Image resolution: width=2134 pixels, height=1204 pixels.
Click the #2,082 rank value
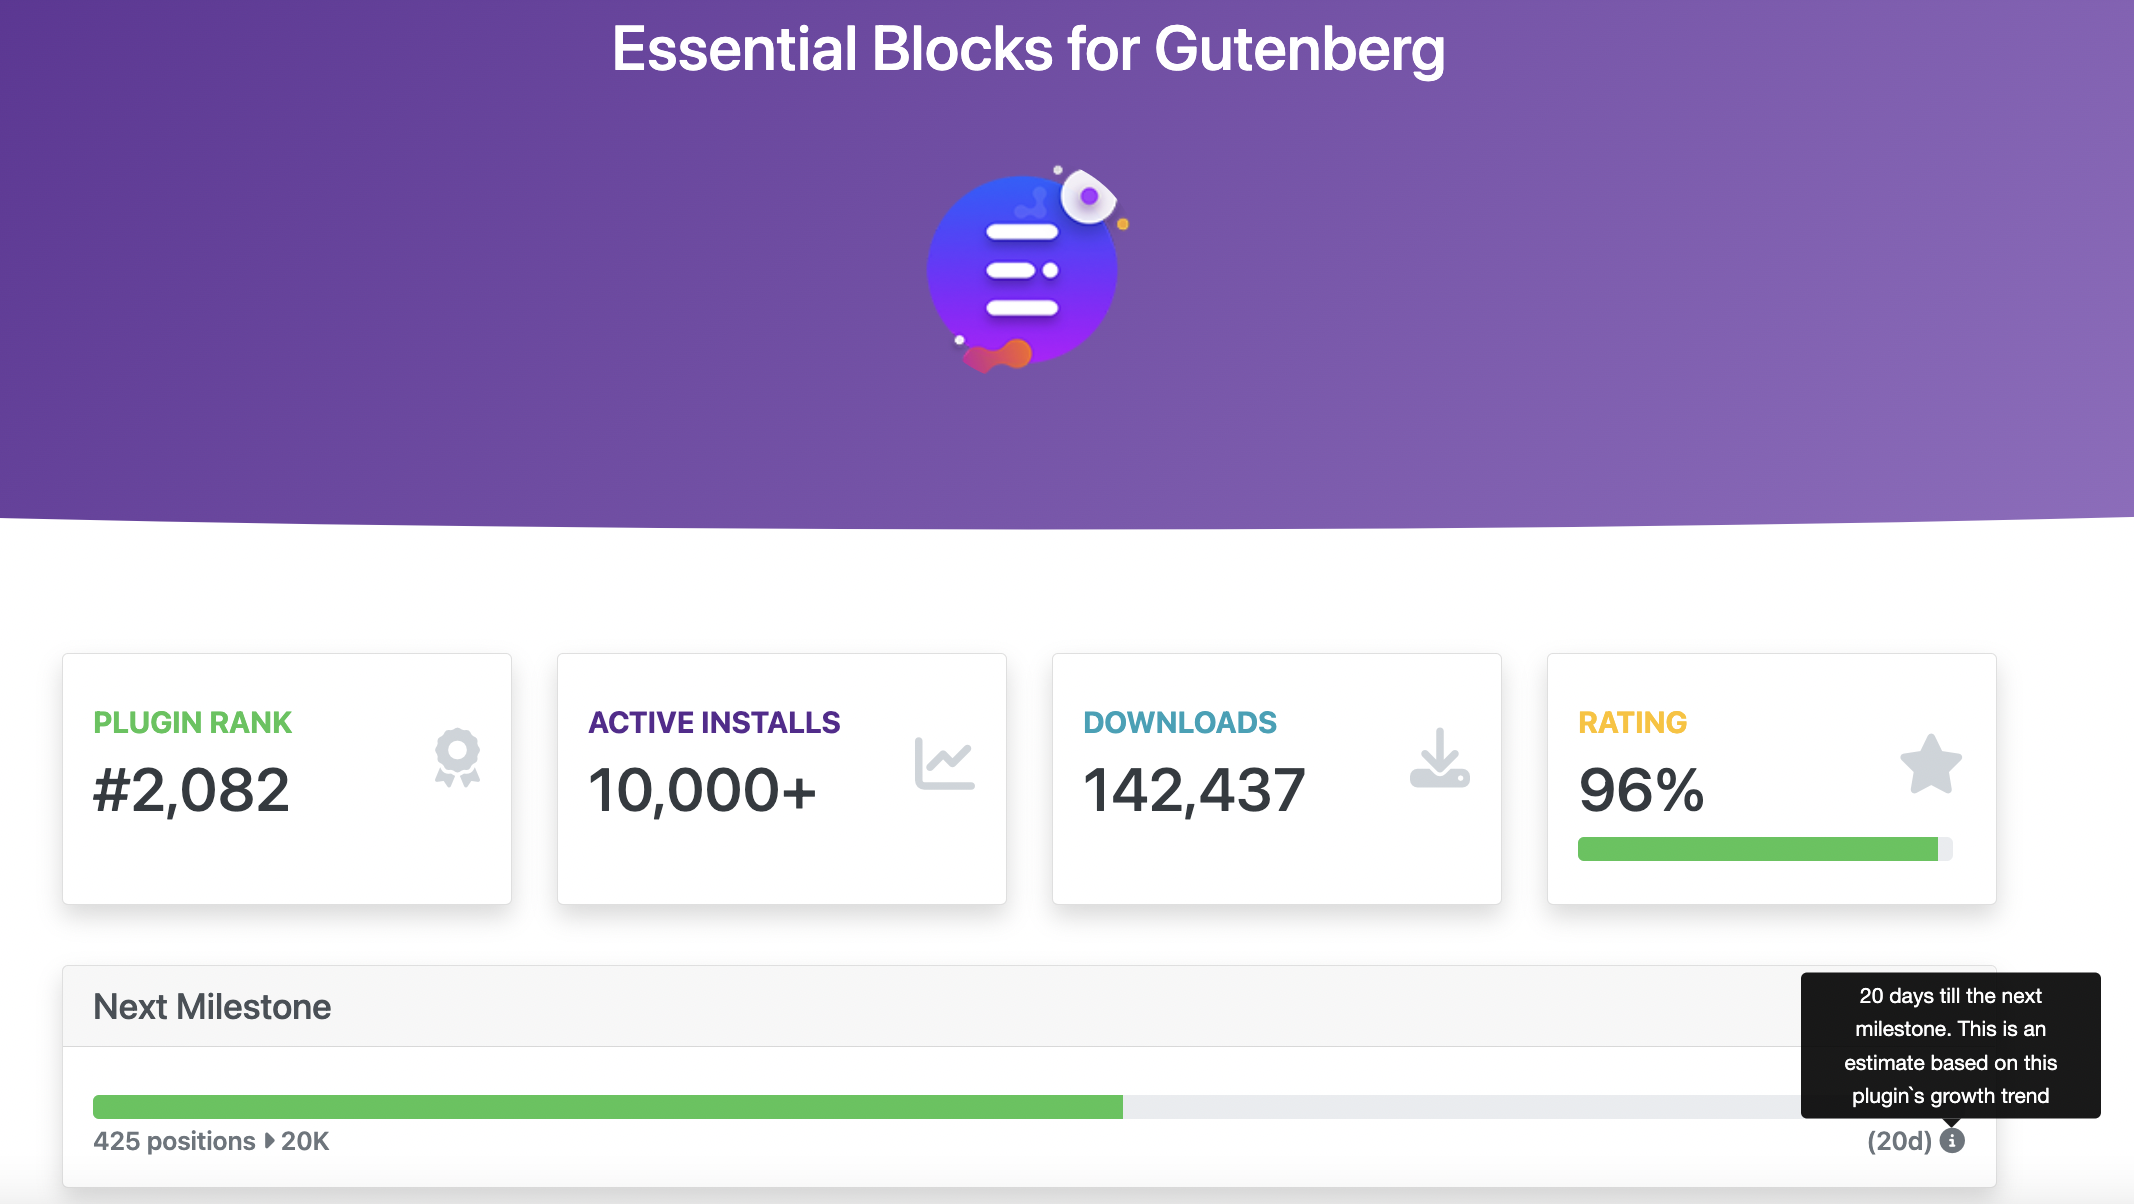[191, 790]
